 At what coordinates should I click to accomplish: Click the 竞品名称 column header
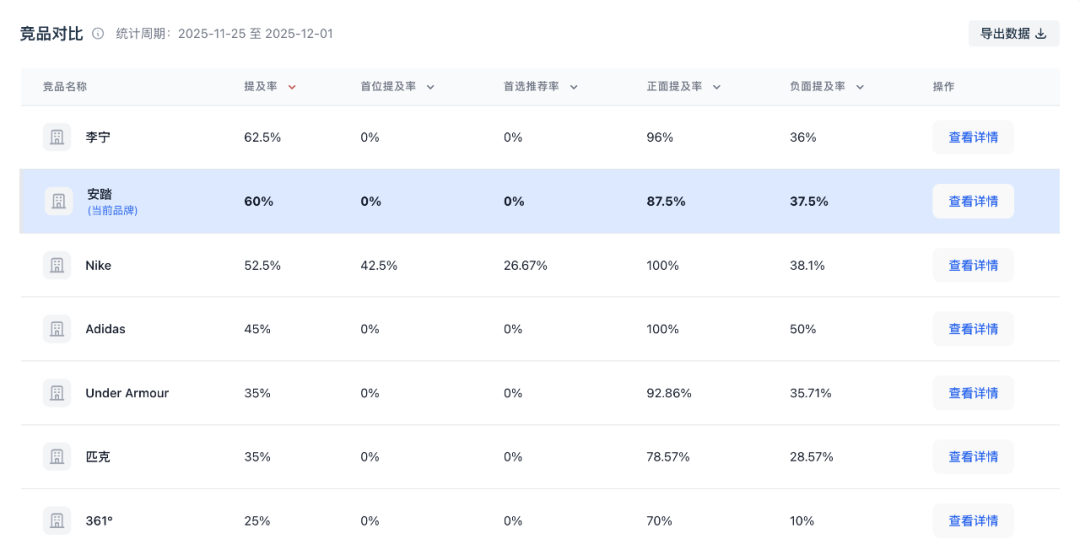[65, 87]
